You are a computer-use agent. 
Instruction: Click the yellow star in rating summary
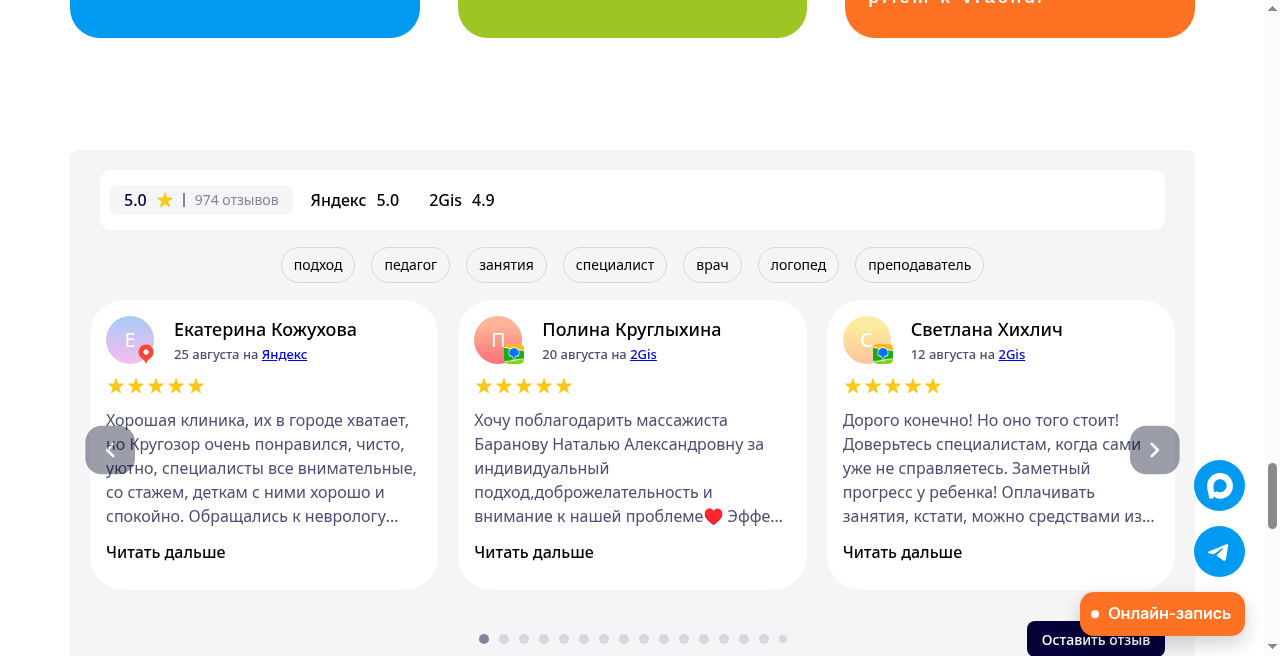click(165, 200)
